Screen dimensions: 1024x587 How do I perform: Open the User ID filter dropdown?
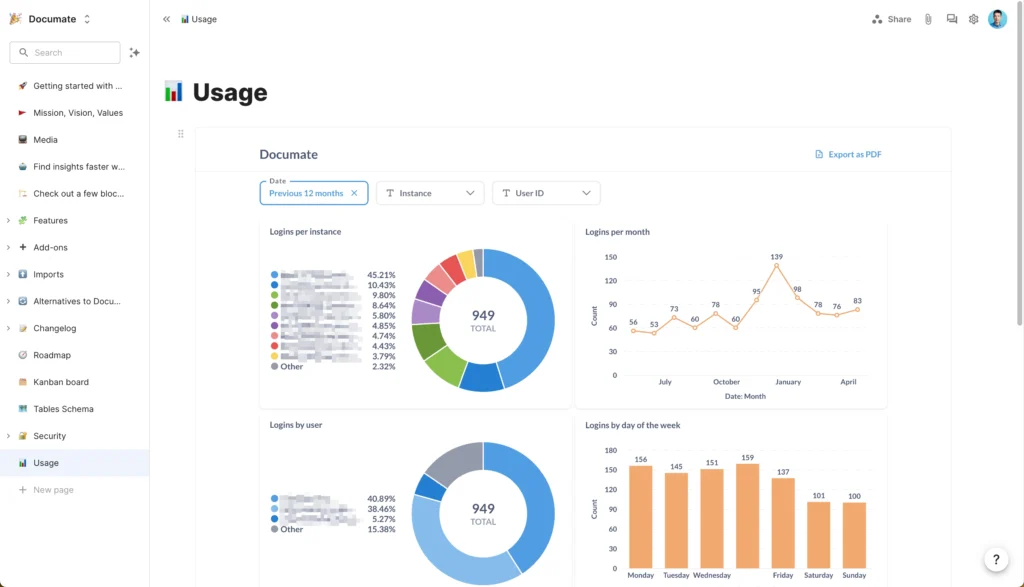click(x=546, y=193)
